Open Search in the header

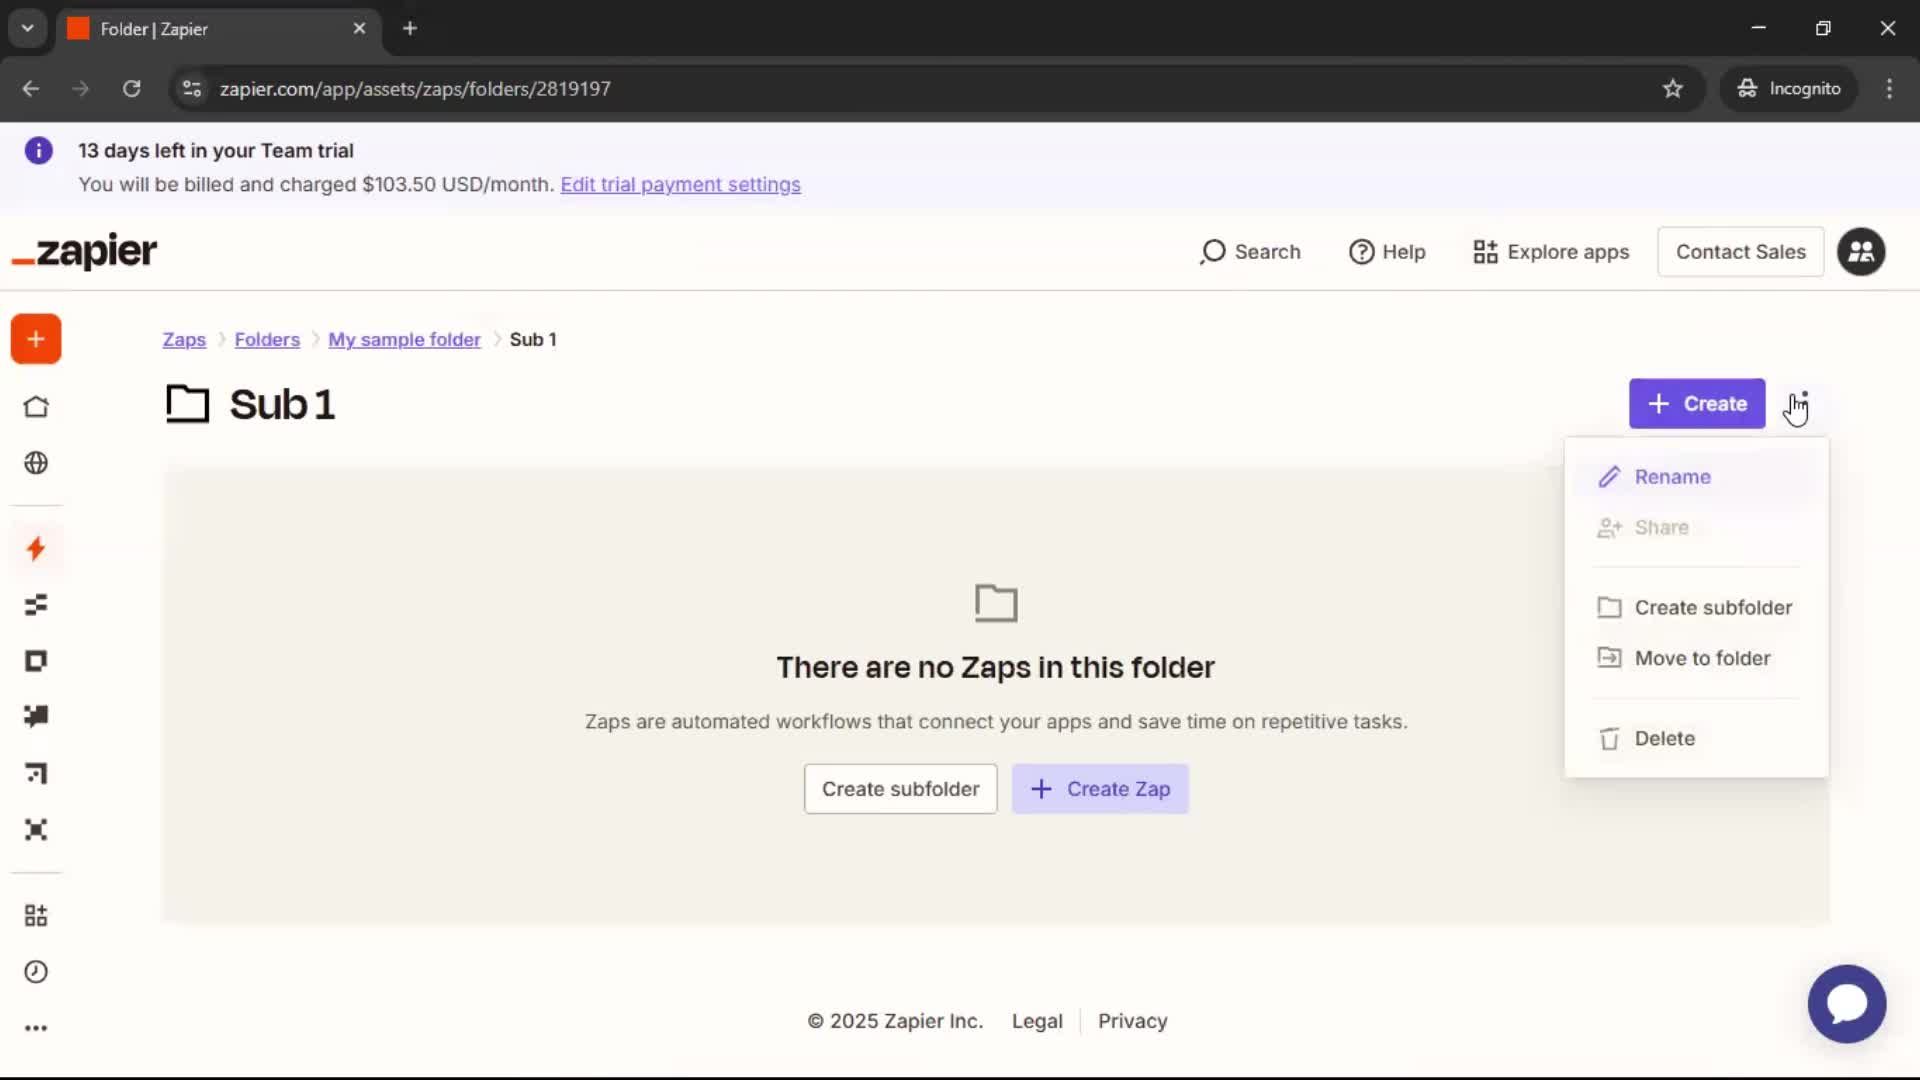pos(1250,252)
